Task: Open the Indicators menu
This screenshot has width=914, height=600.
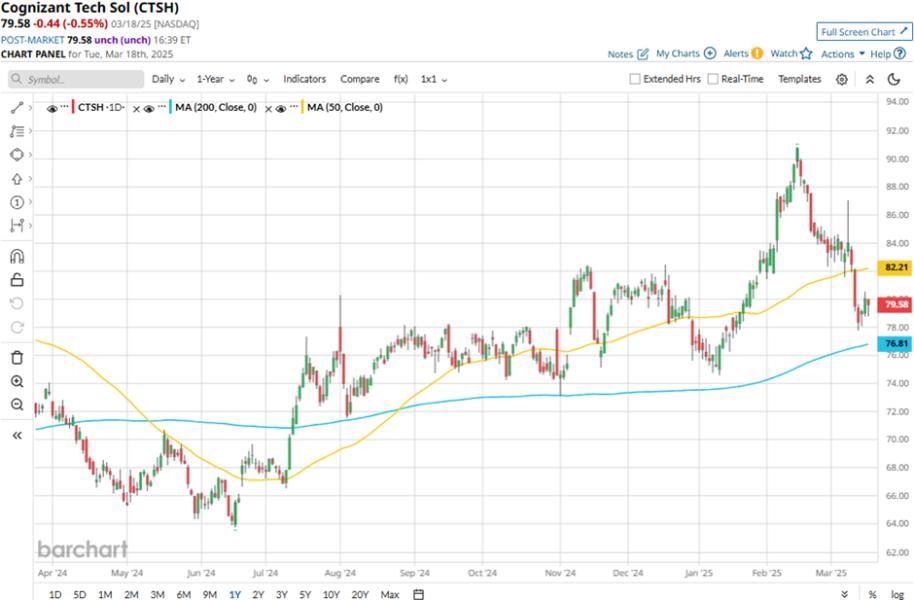Action: pyautogui.click(x=304, y=79)
